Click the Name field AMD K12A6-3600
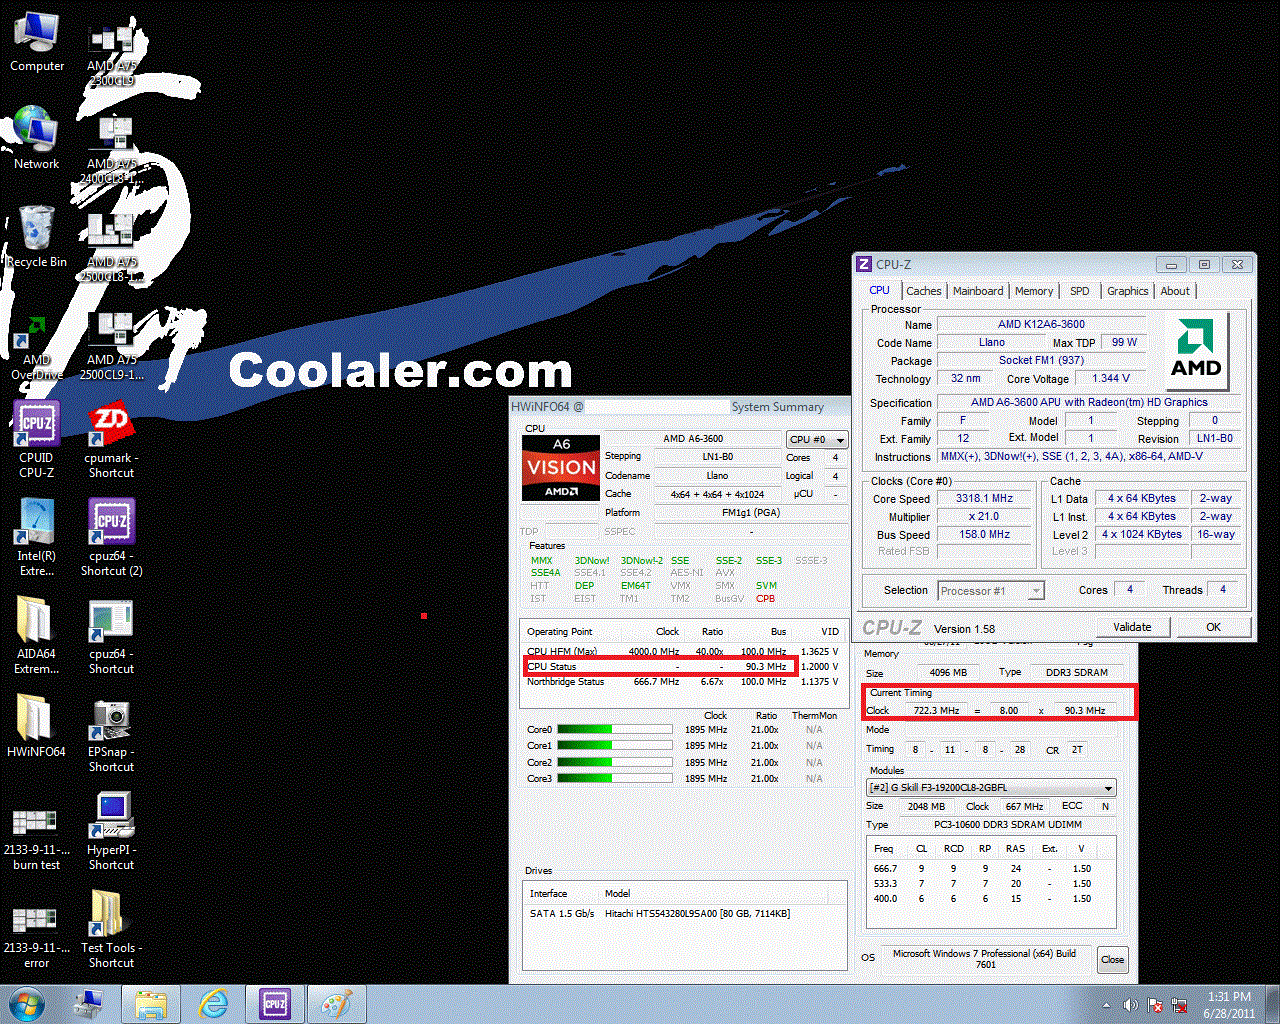Image resolution: width=1280 pixels, height=1024 pixels. click(x=1041, y=324)
